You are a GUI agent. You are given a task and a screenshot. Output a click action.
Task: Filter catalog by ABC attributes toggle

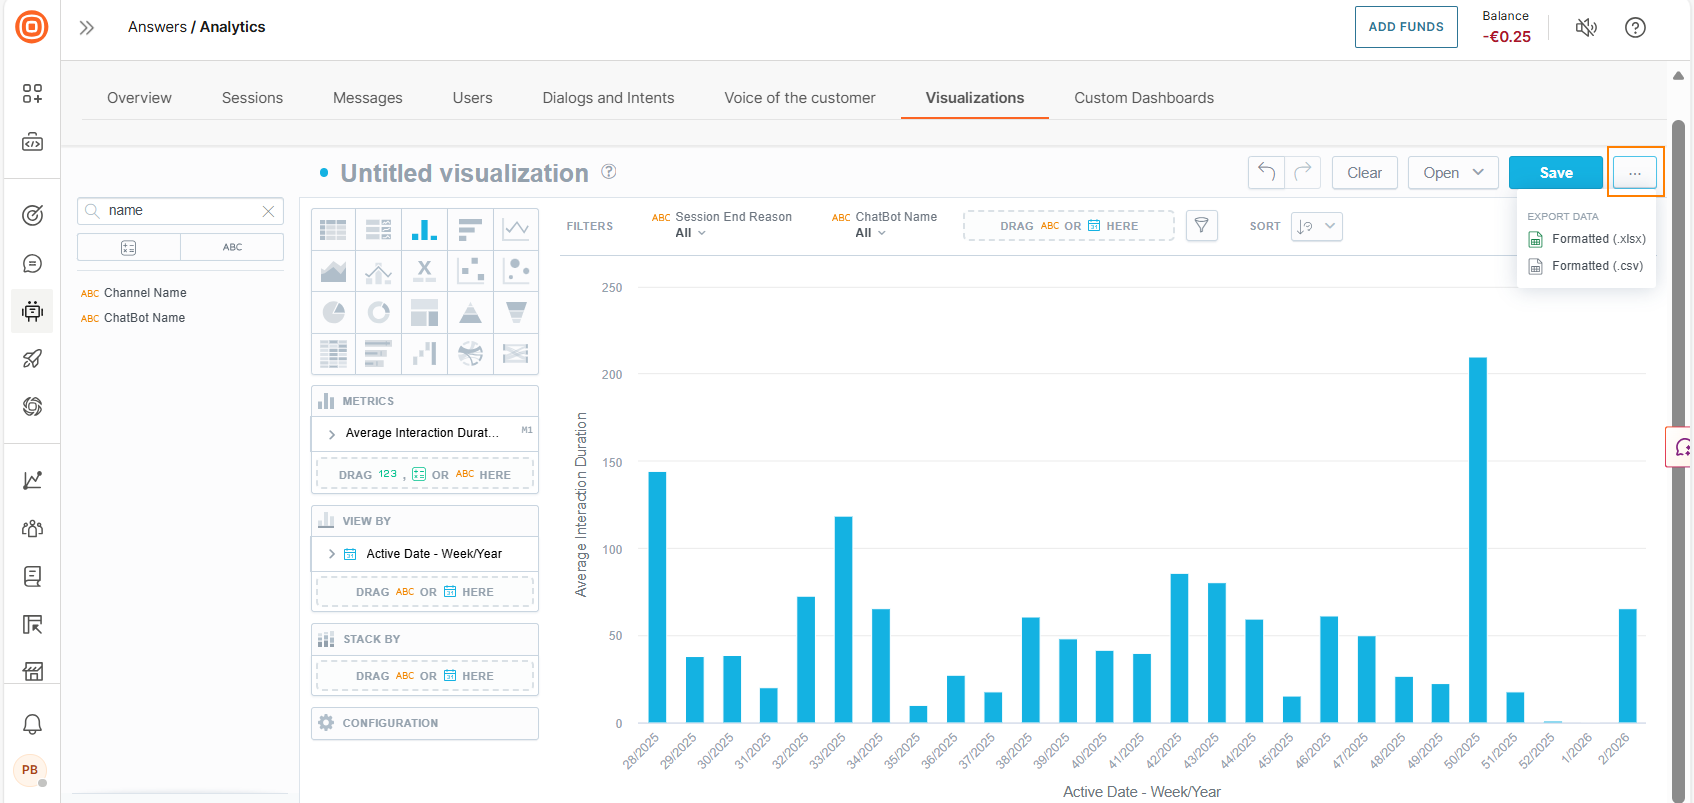tap(232, 247)
